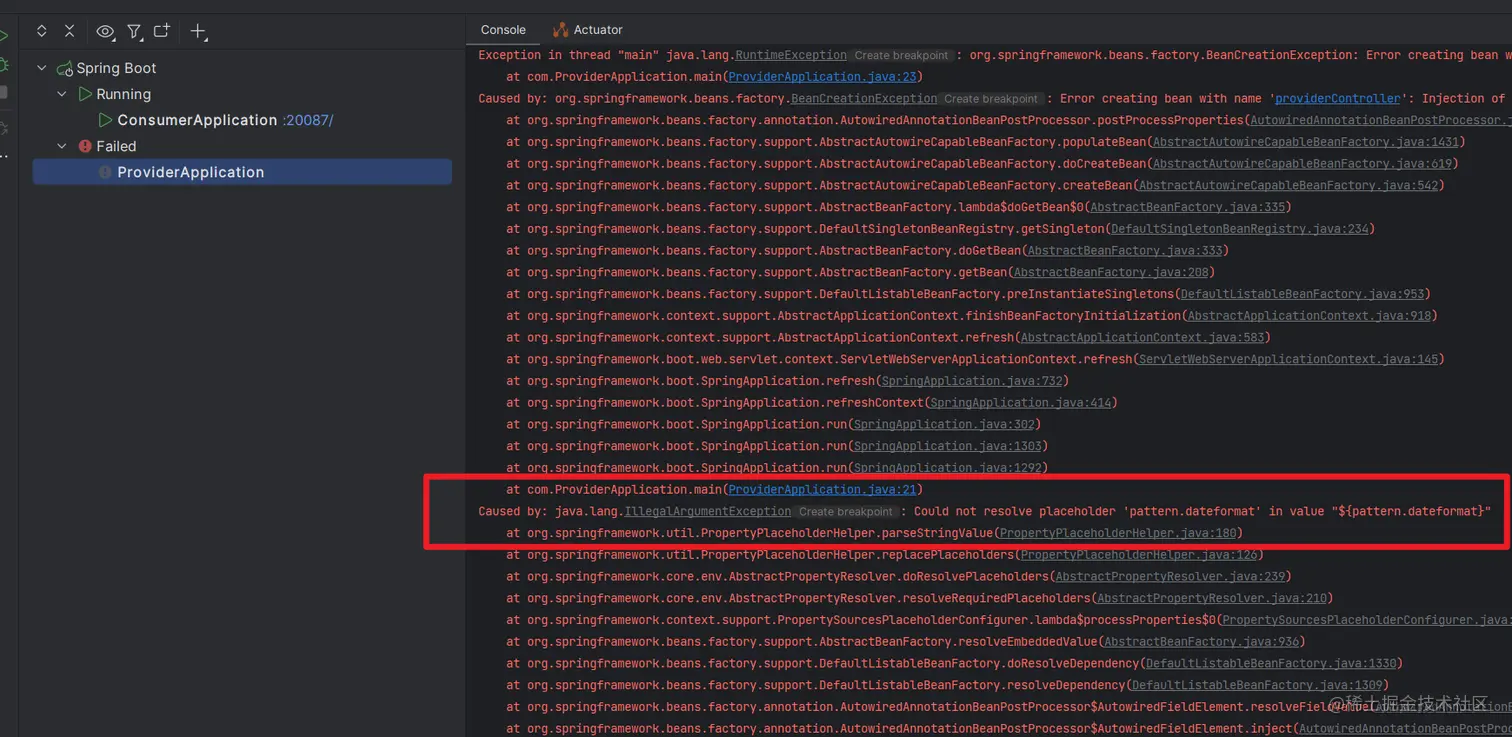Viewport: 1512px width, 737px height.
Task: Select the Failed group label
Action: tap(116, 146)
